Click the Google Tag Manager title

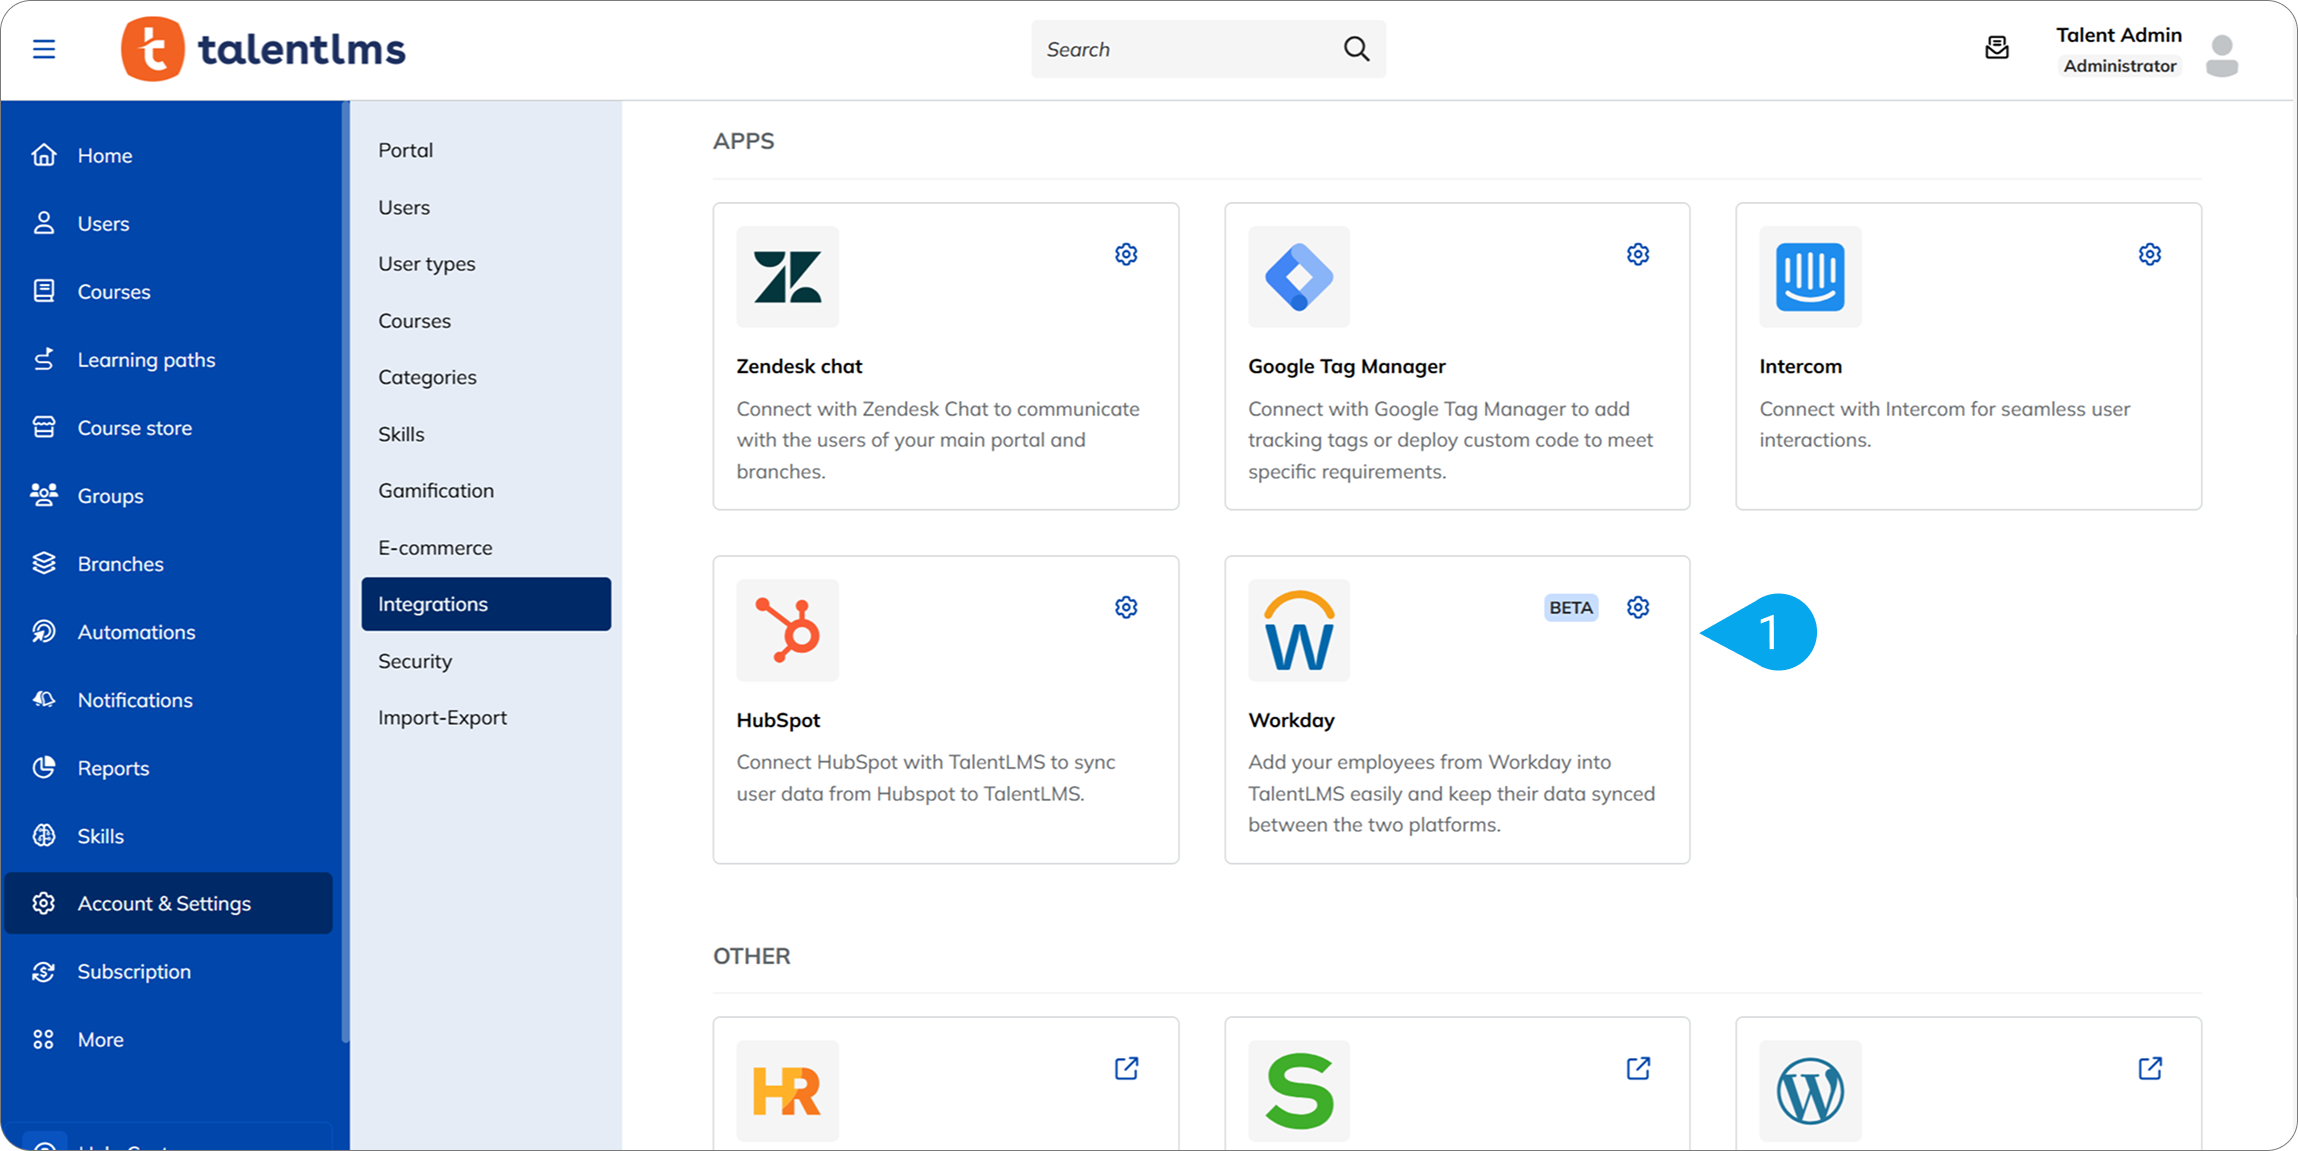point(1346,366)
